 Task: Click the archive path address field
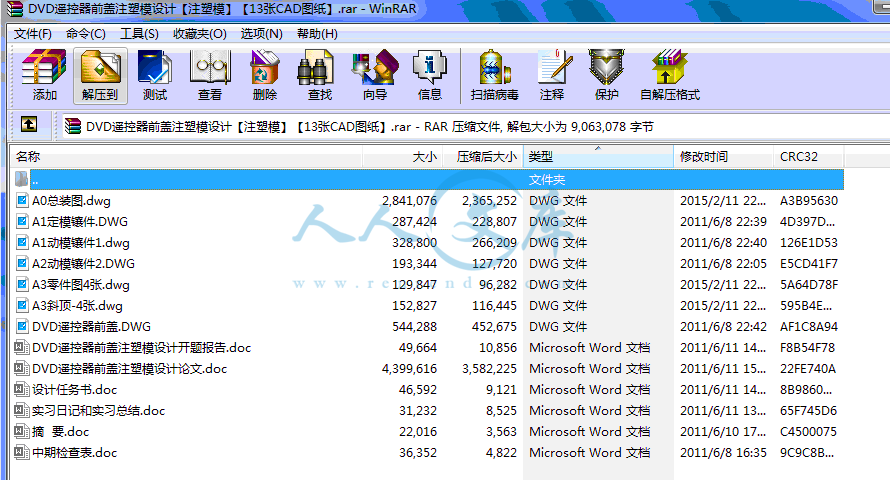click(474, 126)
